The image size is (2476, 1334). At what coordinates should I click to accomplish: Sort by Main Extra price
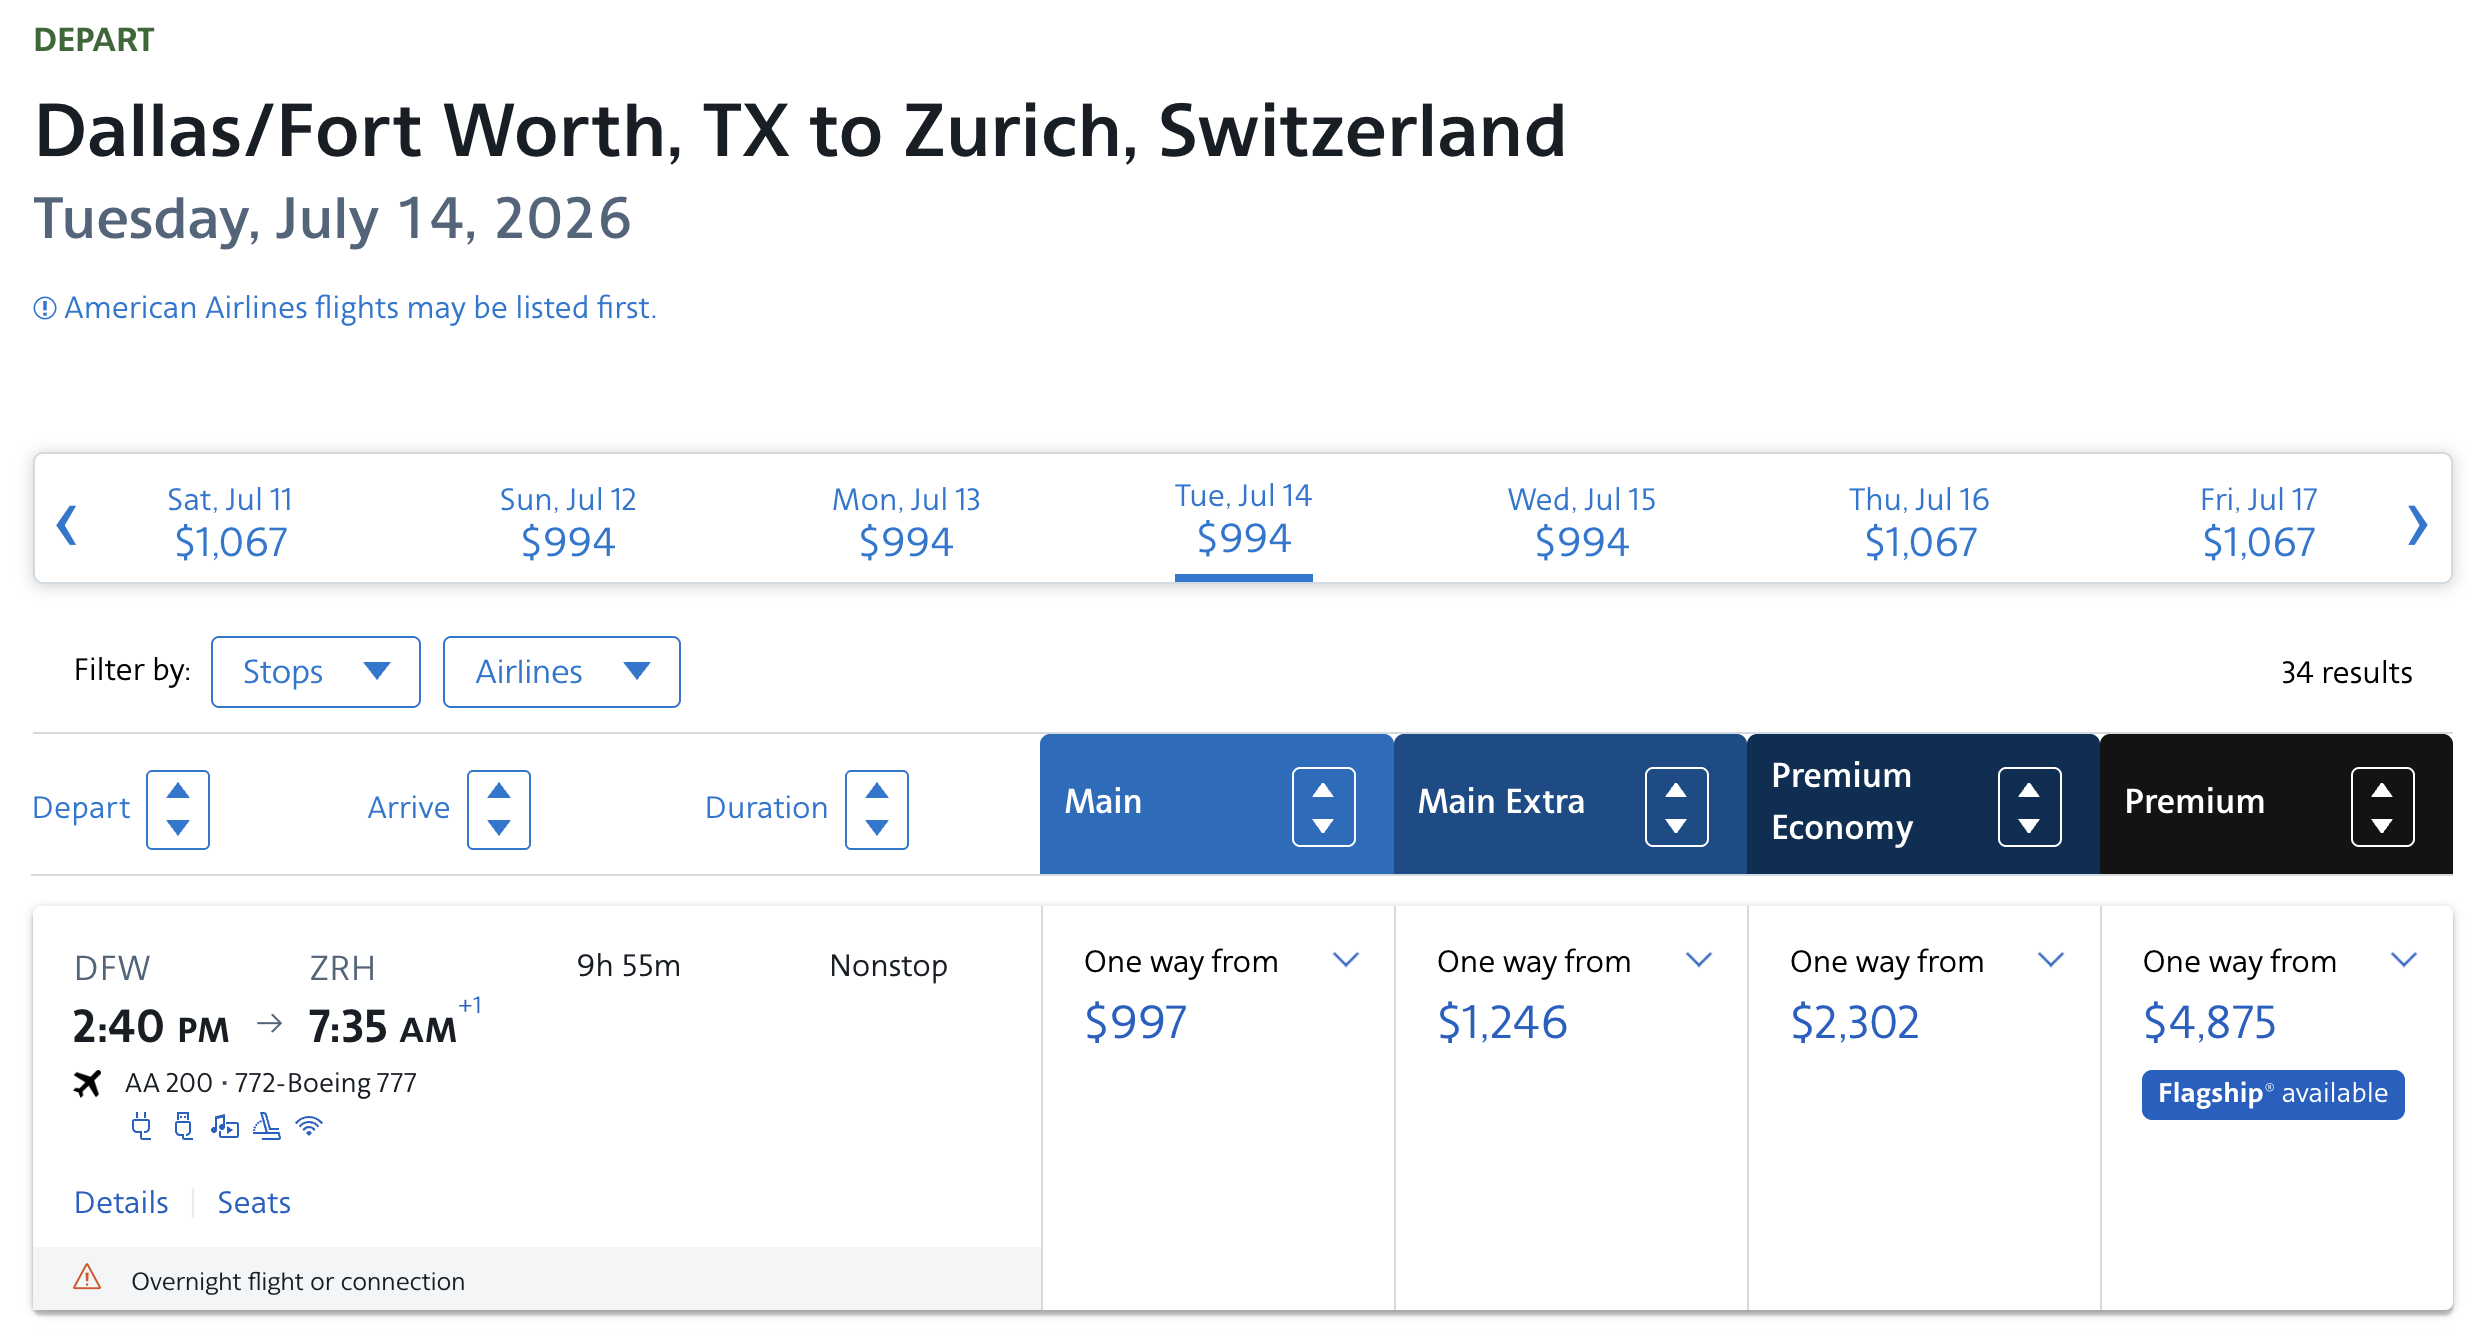pos(1676,807)
